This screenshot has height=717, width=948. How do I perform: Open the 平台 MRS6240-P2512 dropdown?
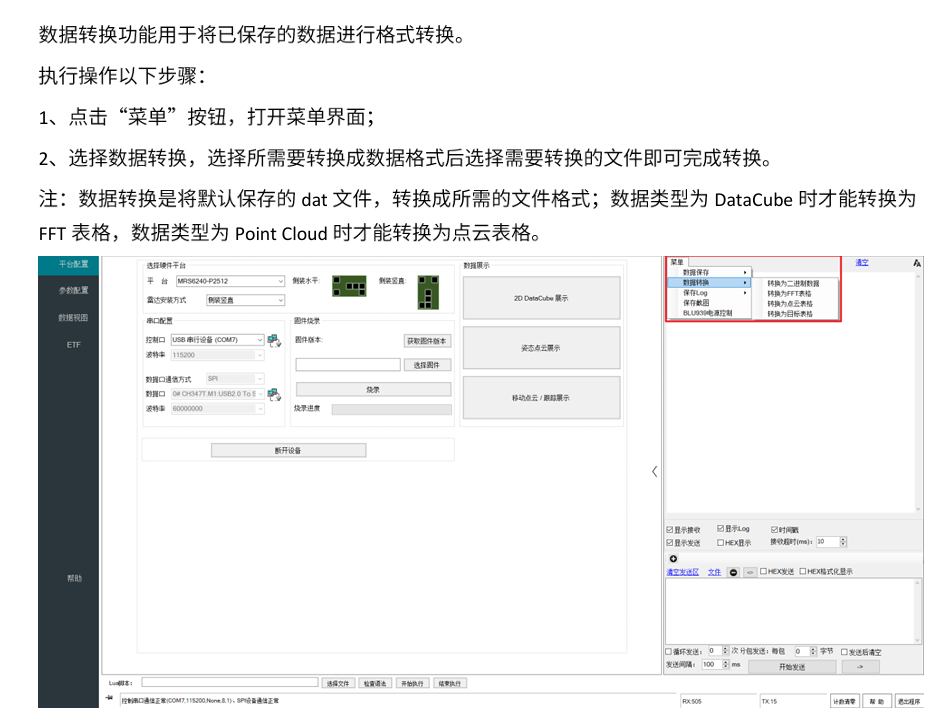(230, 281)
